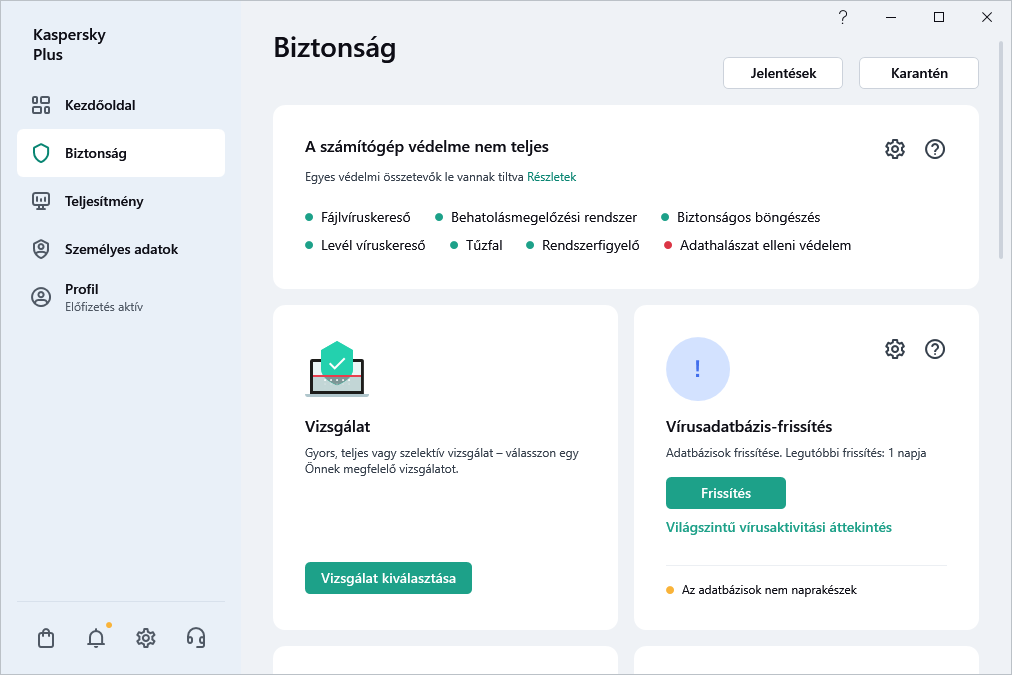Open database update settings gear icon
Image resolution: width=1012 pixels, height=675 pixels.
895,349
